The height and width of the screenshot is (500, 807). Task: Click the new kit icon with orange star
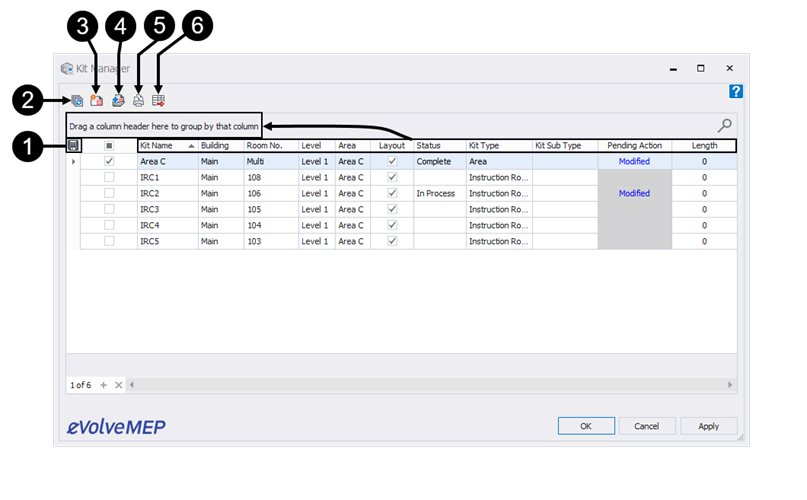(96, 100)
